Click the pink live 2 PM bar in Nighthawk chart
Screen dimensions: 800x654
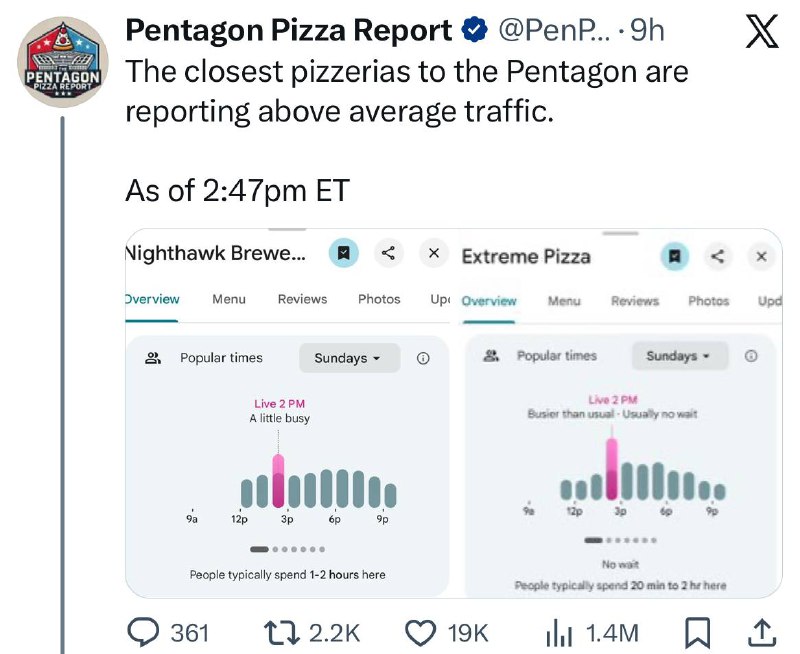tap(279, 481)
